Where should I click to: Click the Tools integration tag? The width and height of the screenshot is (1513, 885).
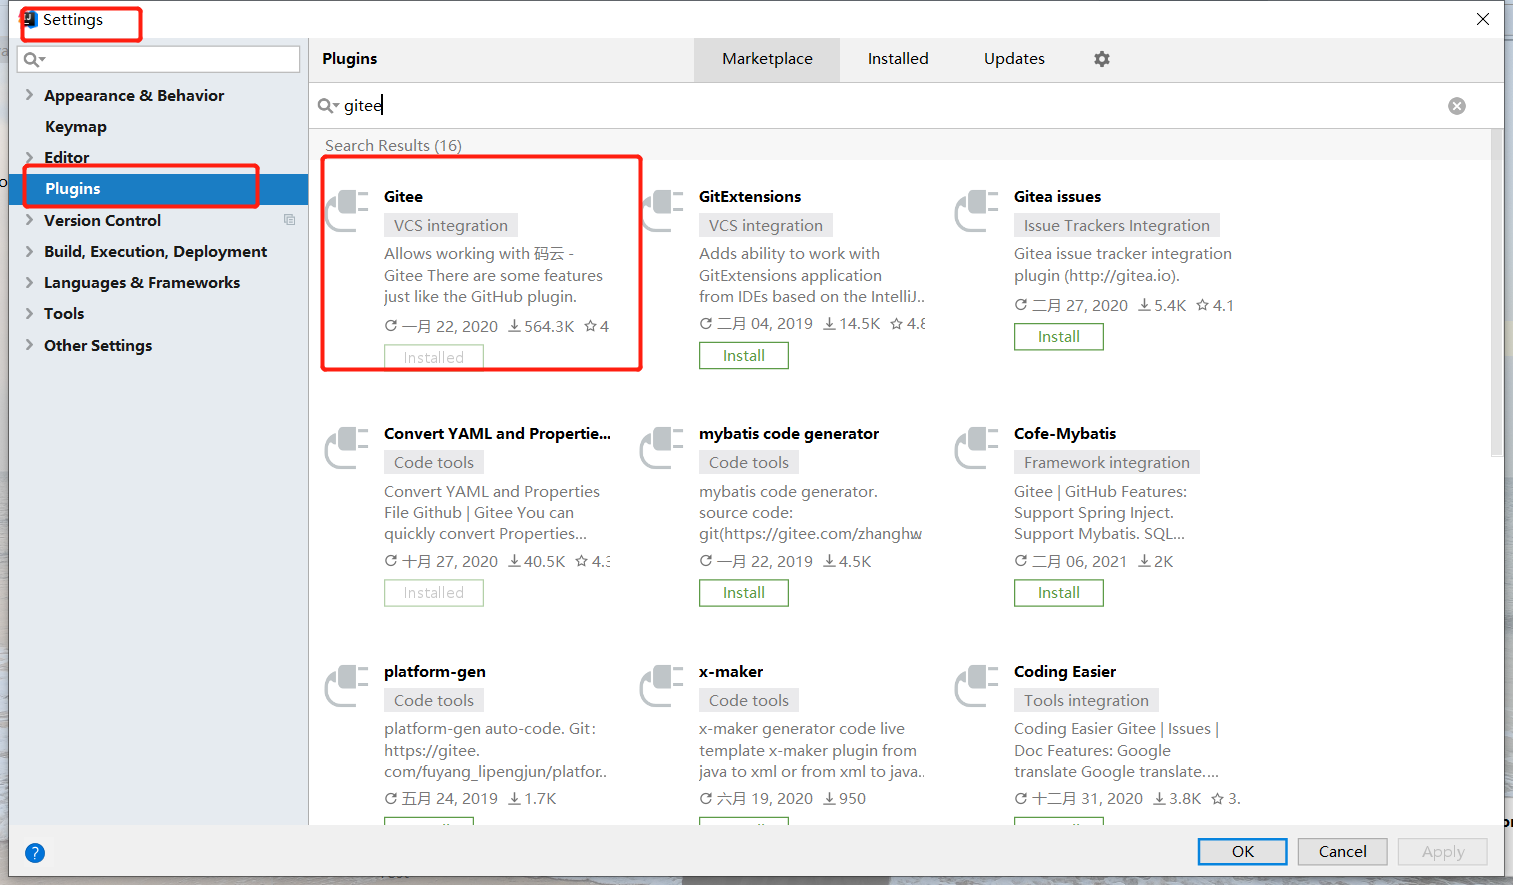click(x=1086, y=701)
